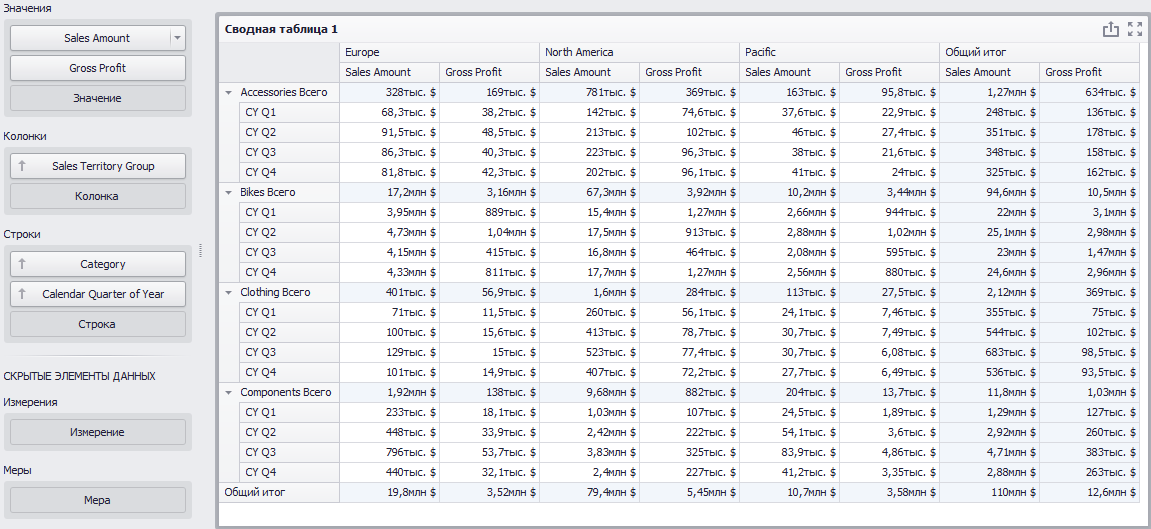Toggle sort arrow on Calendar Quarter of Year
Image resolution: width=1151 pixels, height=529 pixels.
click(22, 294)
